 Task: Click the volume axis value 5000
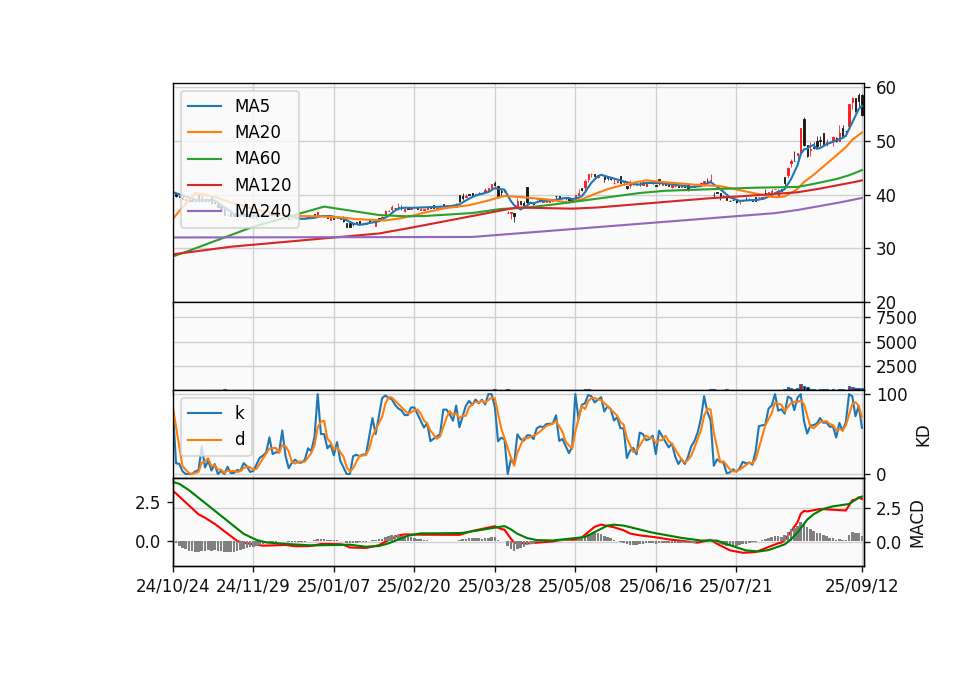[x=896, y=343]
